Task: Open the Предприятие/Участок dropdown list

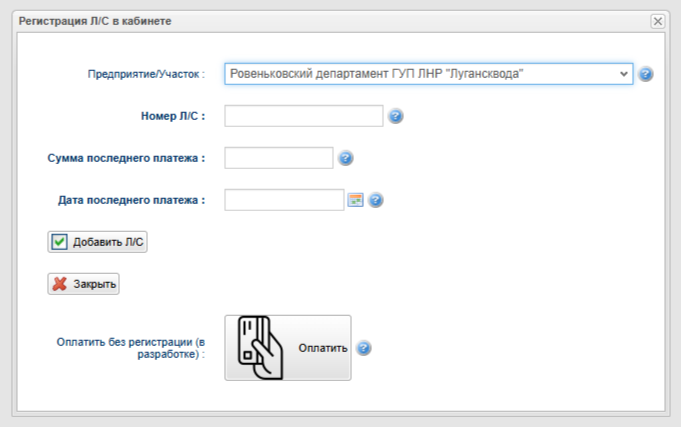Action: [428, 74]
